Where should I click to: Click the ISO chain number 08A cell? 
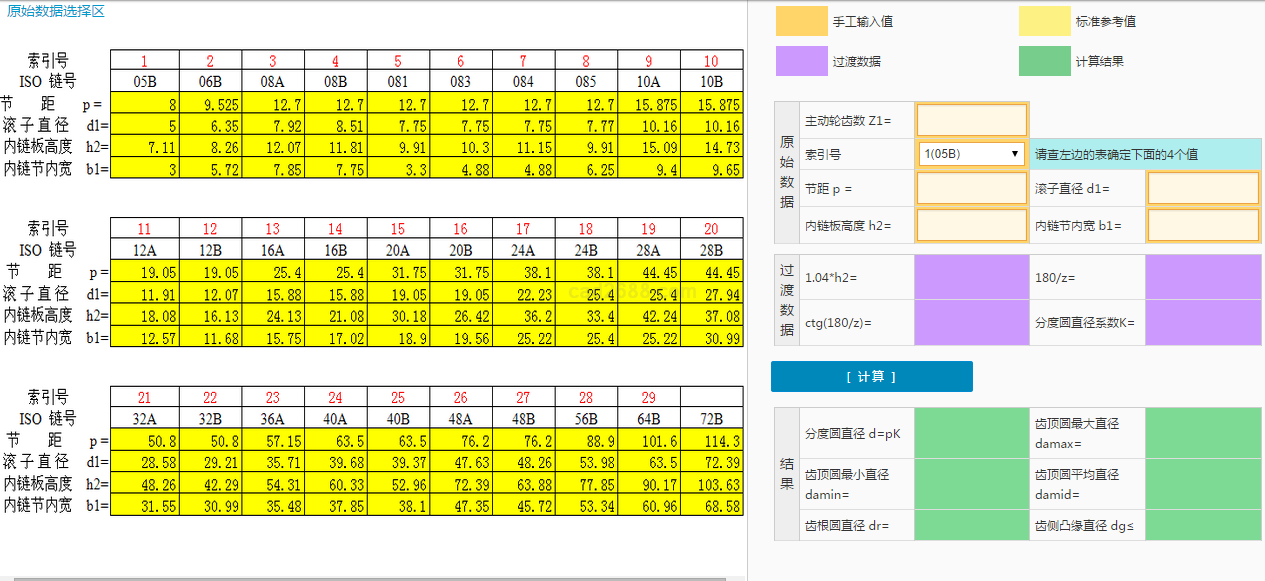273,81
